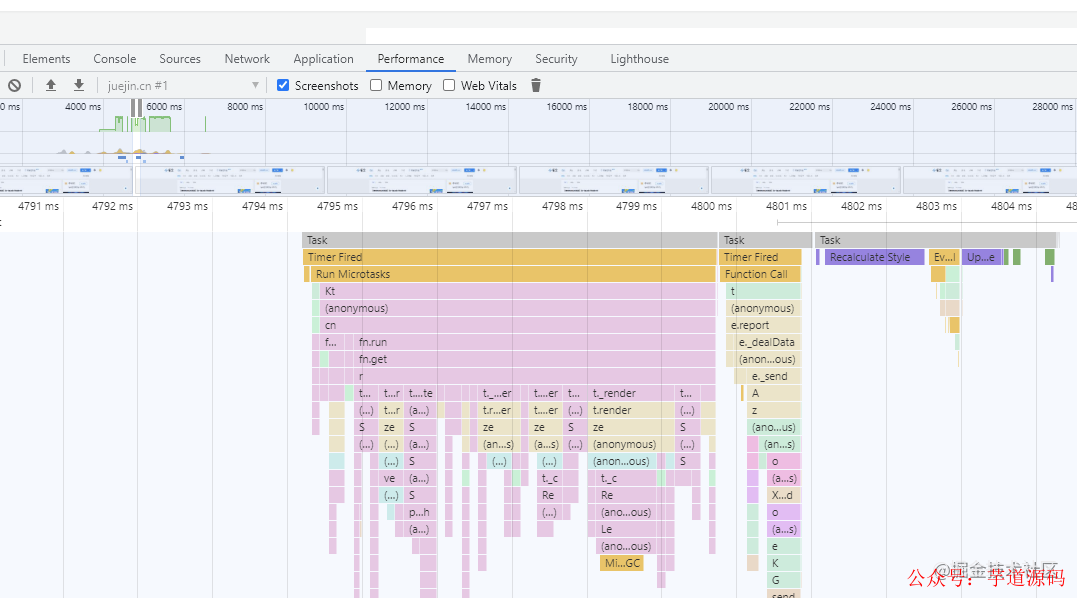Screen dimensions: 1077x598
Task: Enable the Memory checkbox
Action: click(376, 85)
